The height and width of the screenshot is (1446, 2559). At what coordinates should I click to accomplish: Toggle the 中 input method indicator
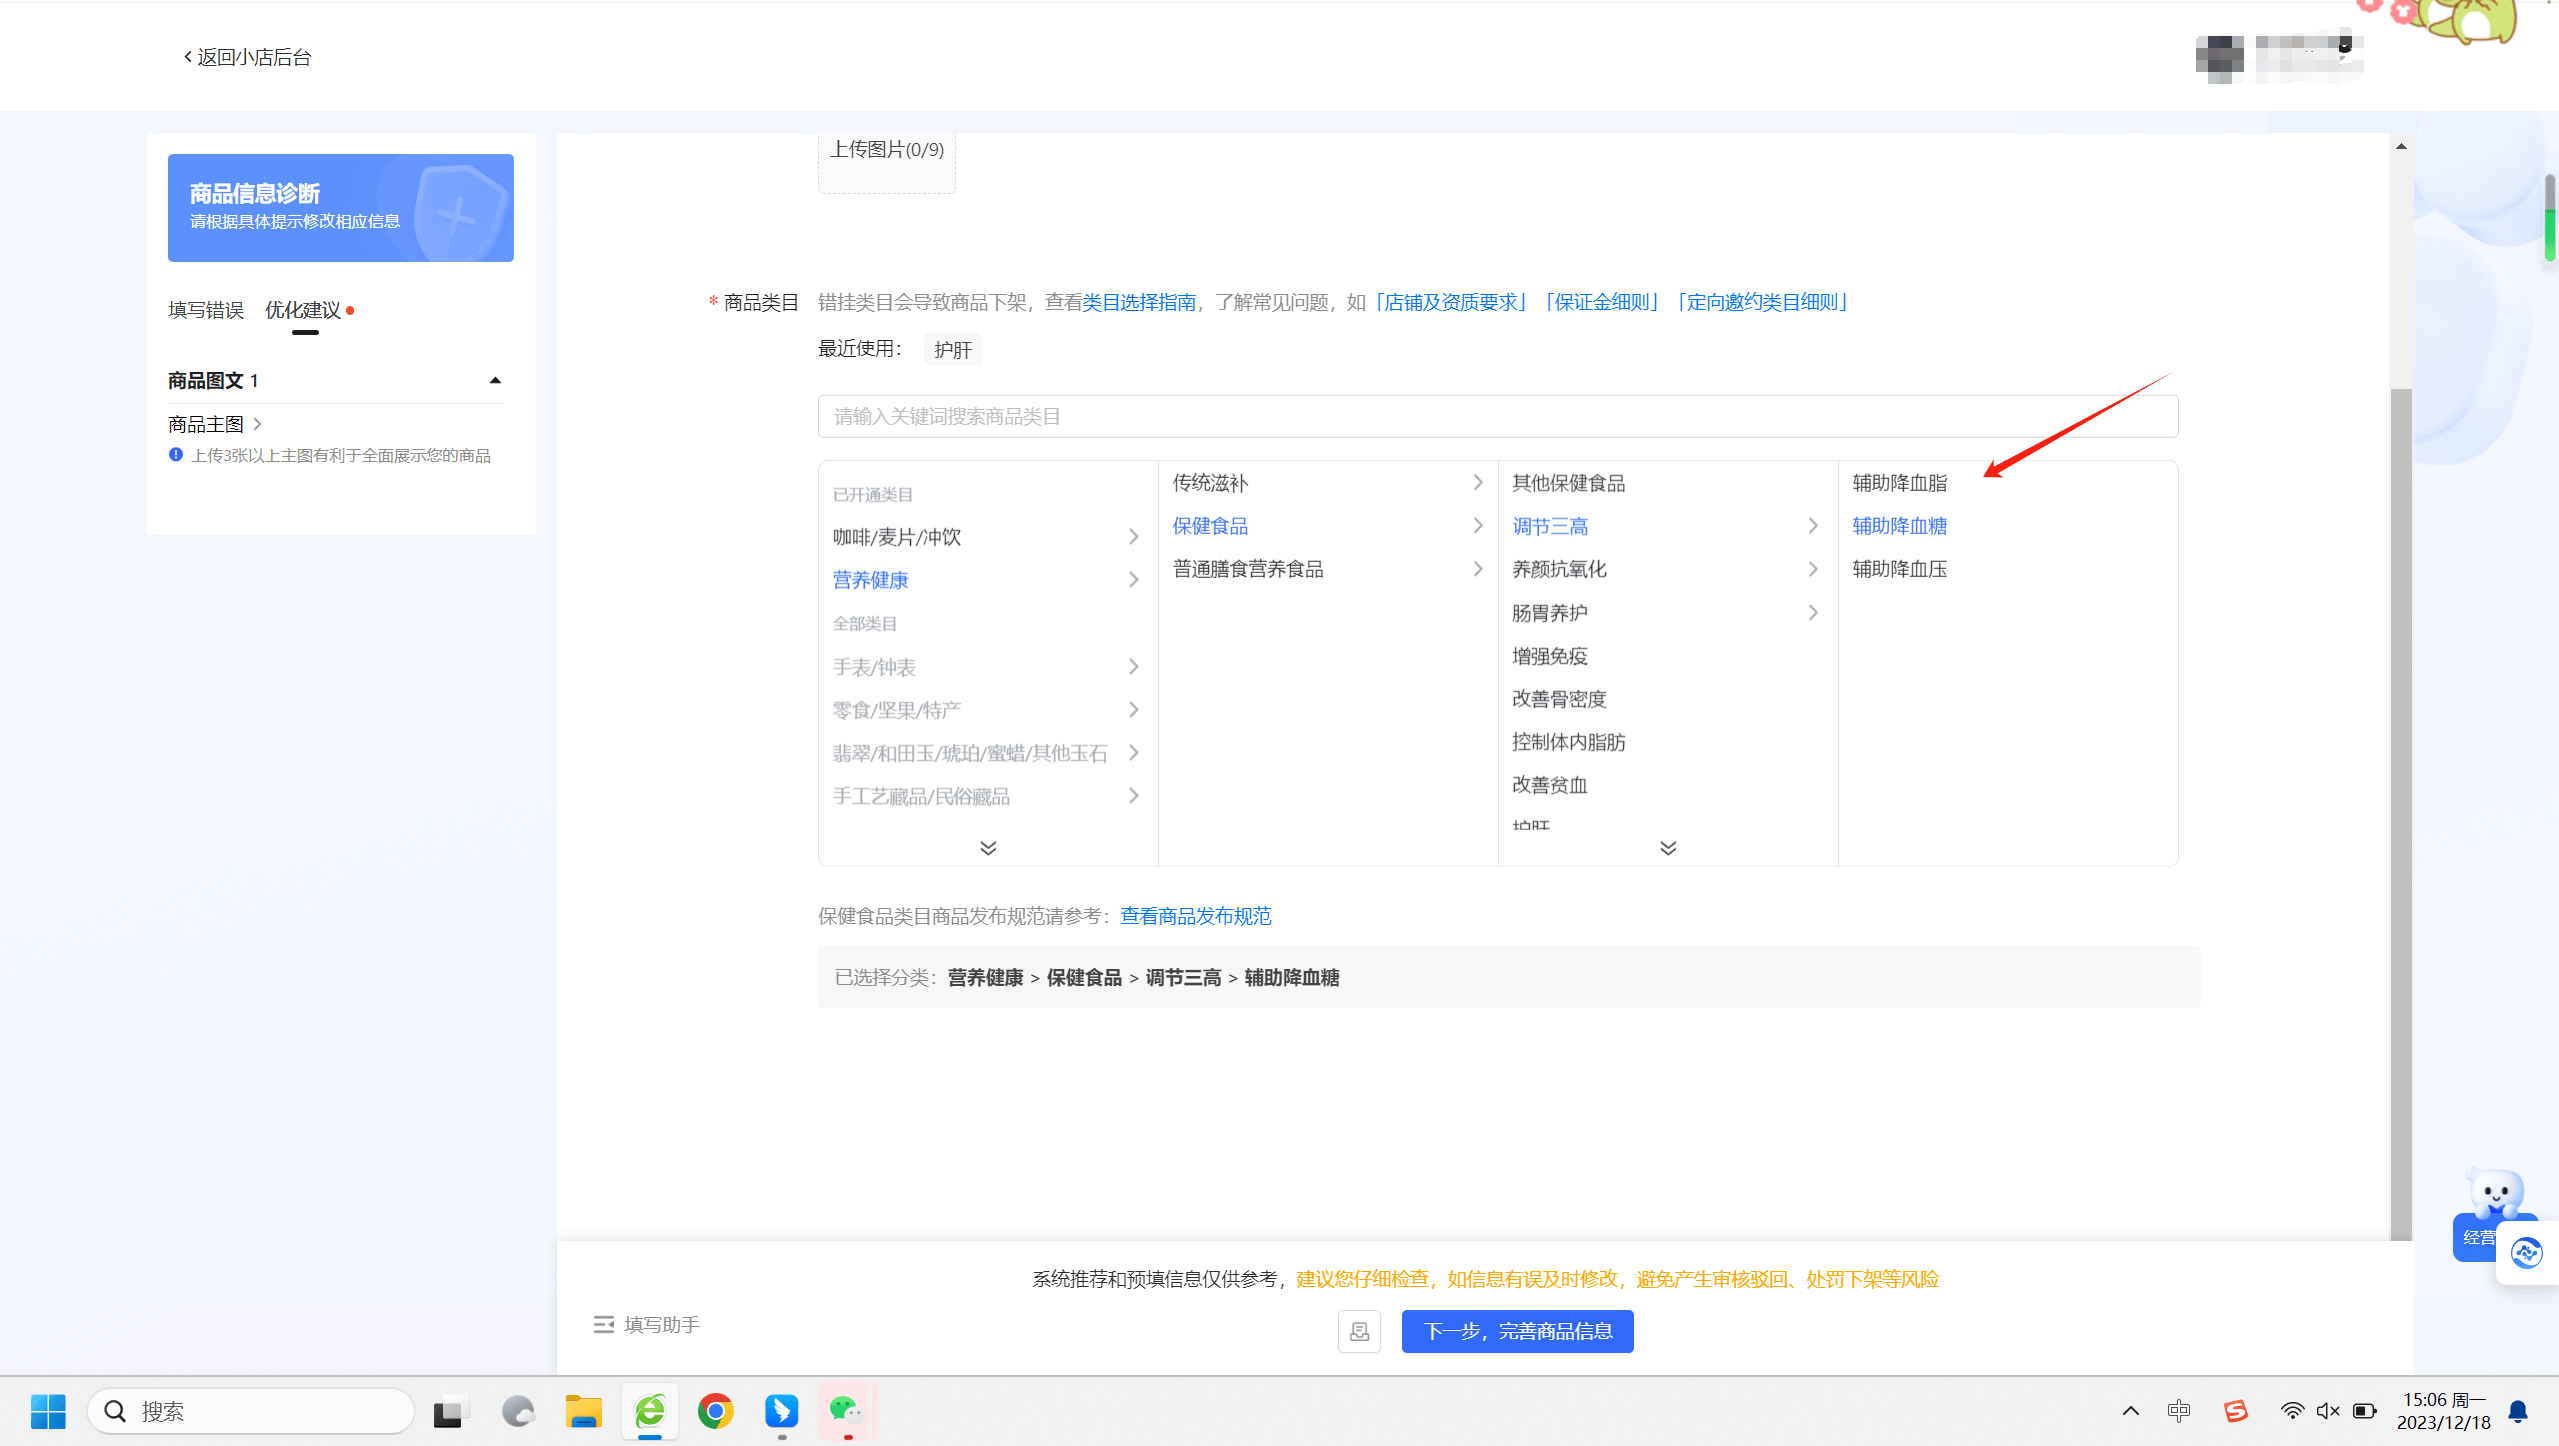click(x=2179, y=1411)
